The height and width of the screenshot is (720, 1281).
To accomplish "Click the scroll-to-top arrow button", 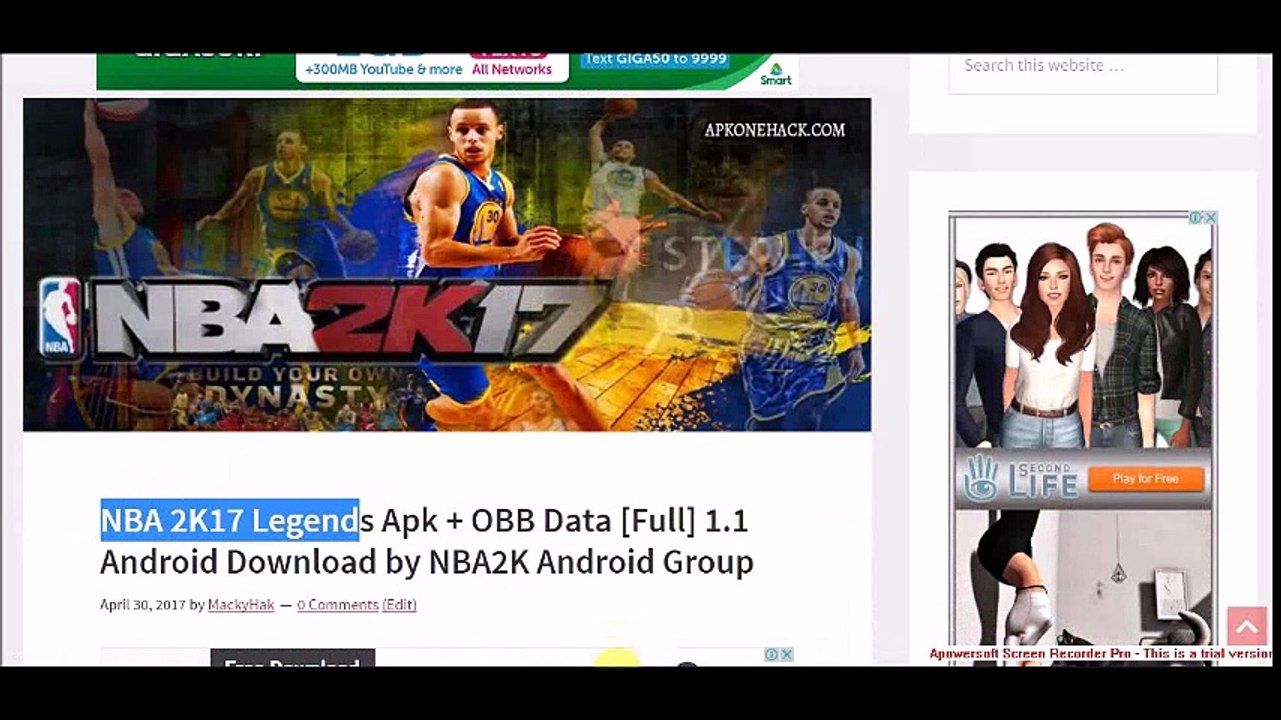I will (x=1246, y=627).
